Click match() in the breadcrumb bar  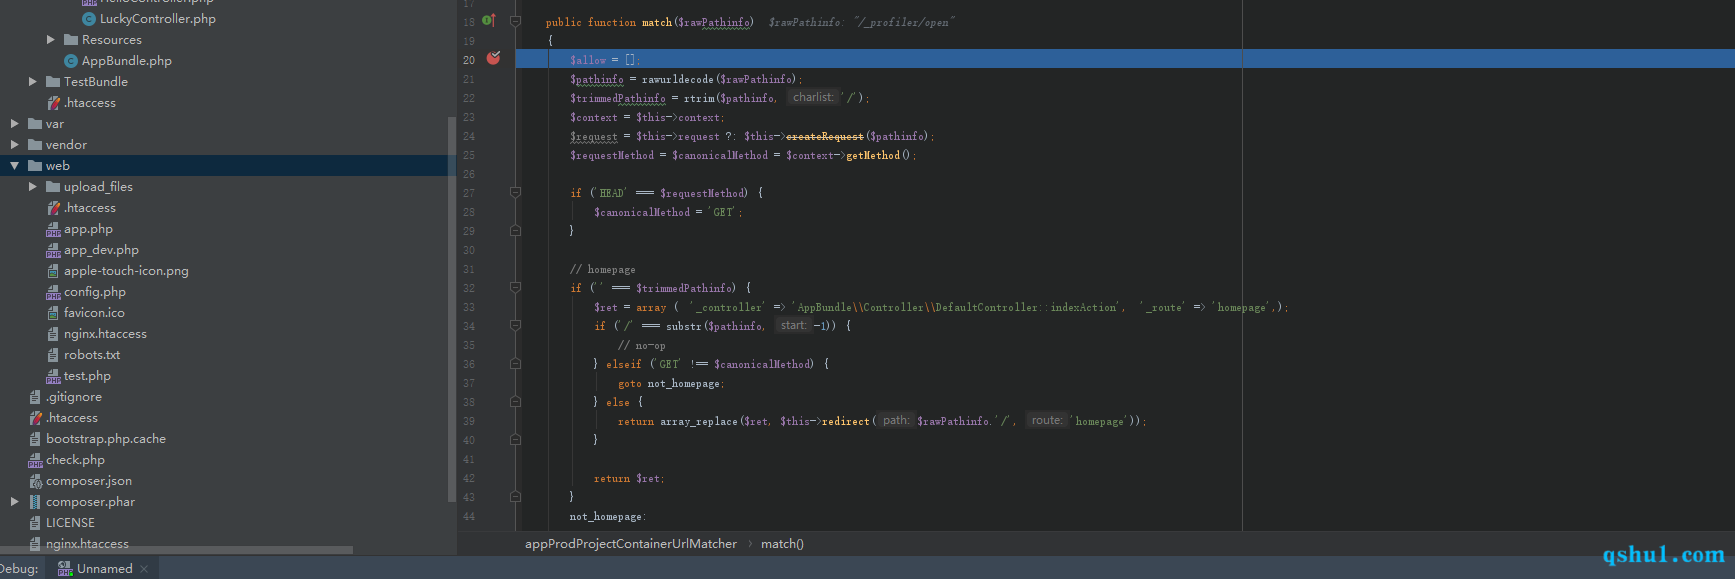782,544
